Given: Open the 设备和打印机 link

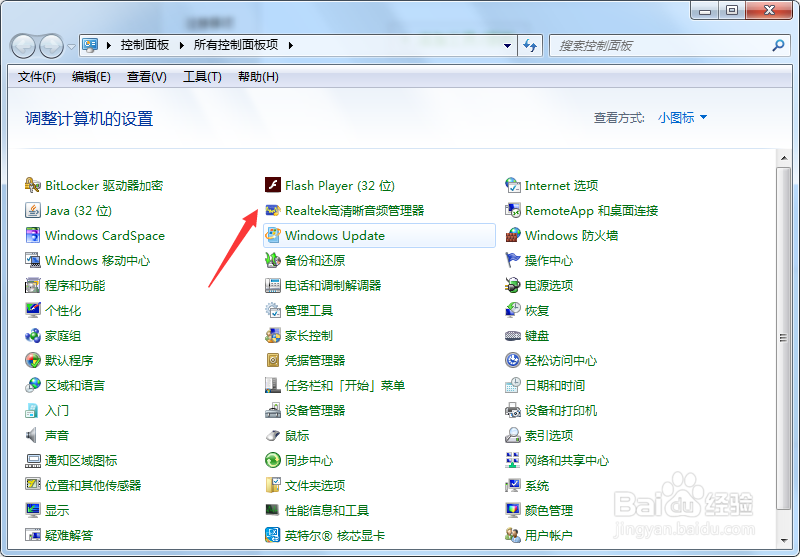Looking at the screenshot, I should click(x=561, y=411).
